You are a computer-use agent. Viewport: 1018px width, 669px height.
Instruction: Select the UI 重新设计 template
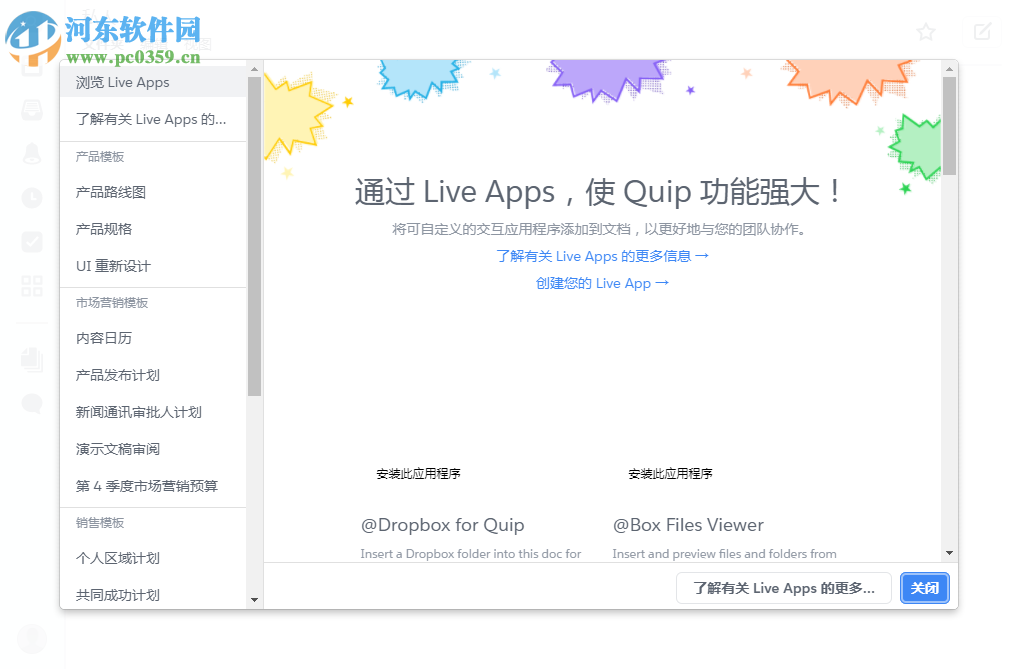tap(105, 266)
